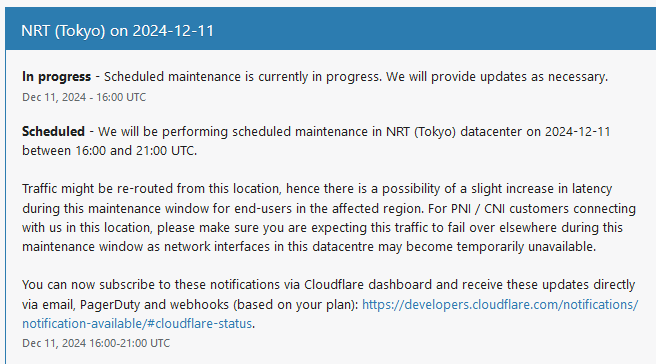Click the words temporarily unavailable
Screen dimensions: 656x364
(x=526, y=246)
